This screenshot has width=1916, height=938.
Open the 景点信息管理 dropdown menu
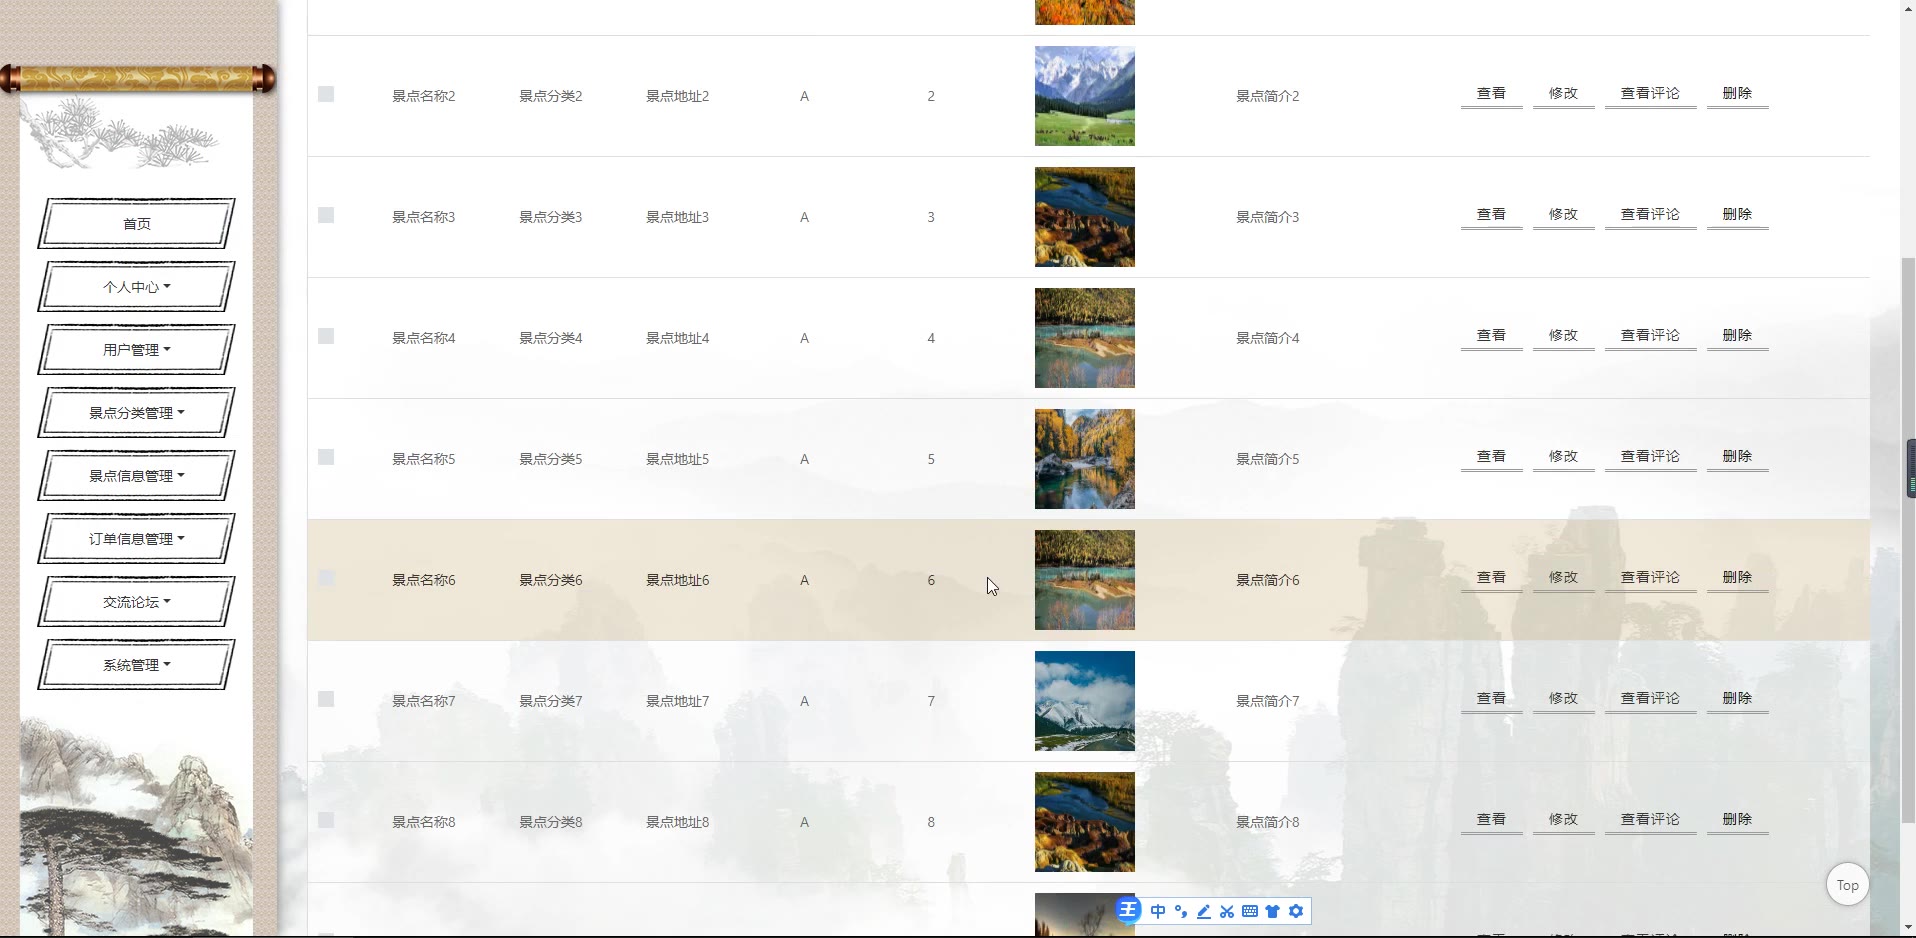pyautogui.click(x=137, y=476)
